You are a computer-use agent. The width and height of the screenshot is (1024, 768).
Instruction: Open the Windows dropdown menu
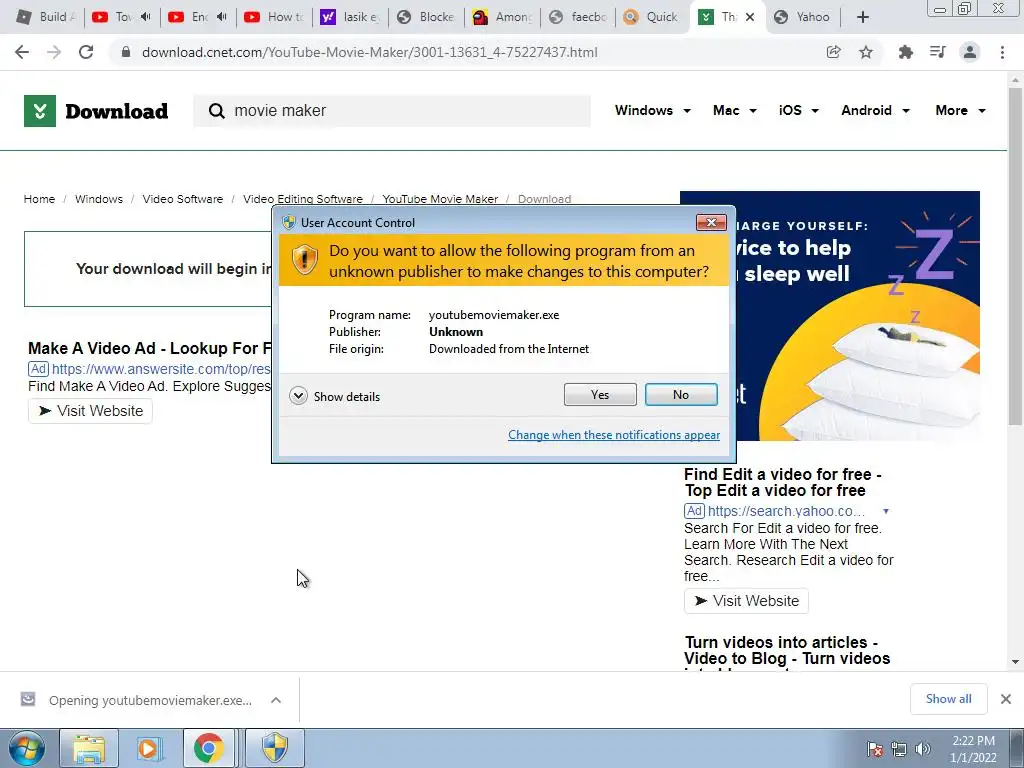[652, 110]
